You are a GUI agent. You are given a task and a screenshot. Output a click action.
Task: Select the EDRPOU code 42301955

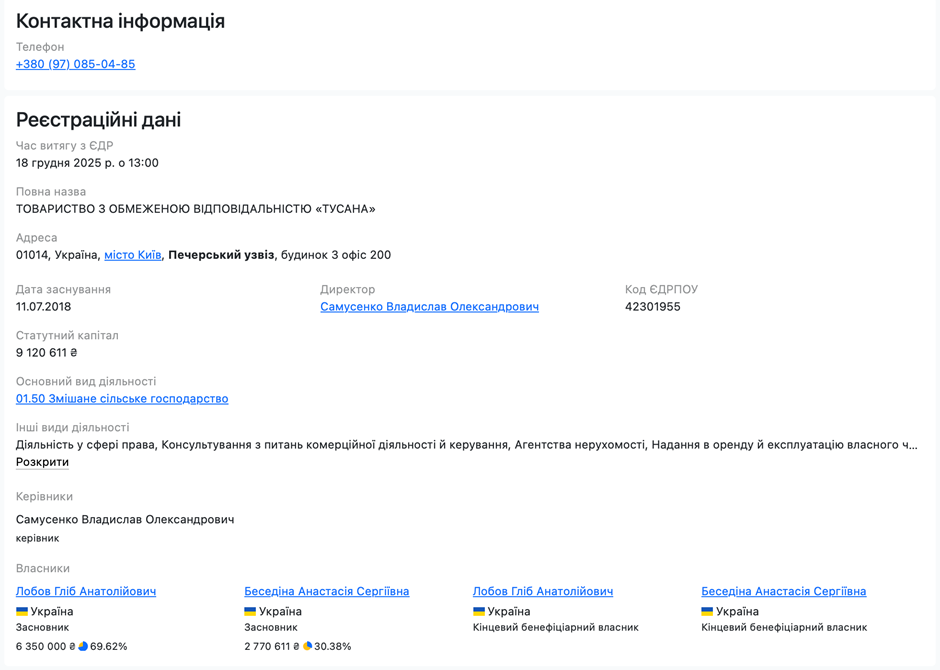(x=653, y=307)
